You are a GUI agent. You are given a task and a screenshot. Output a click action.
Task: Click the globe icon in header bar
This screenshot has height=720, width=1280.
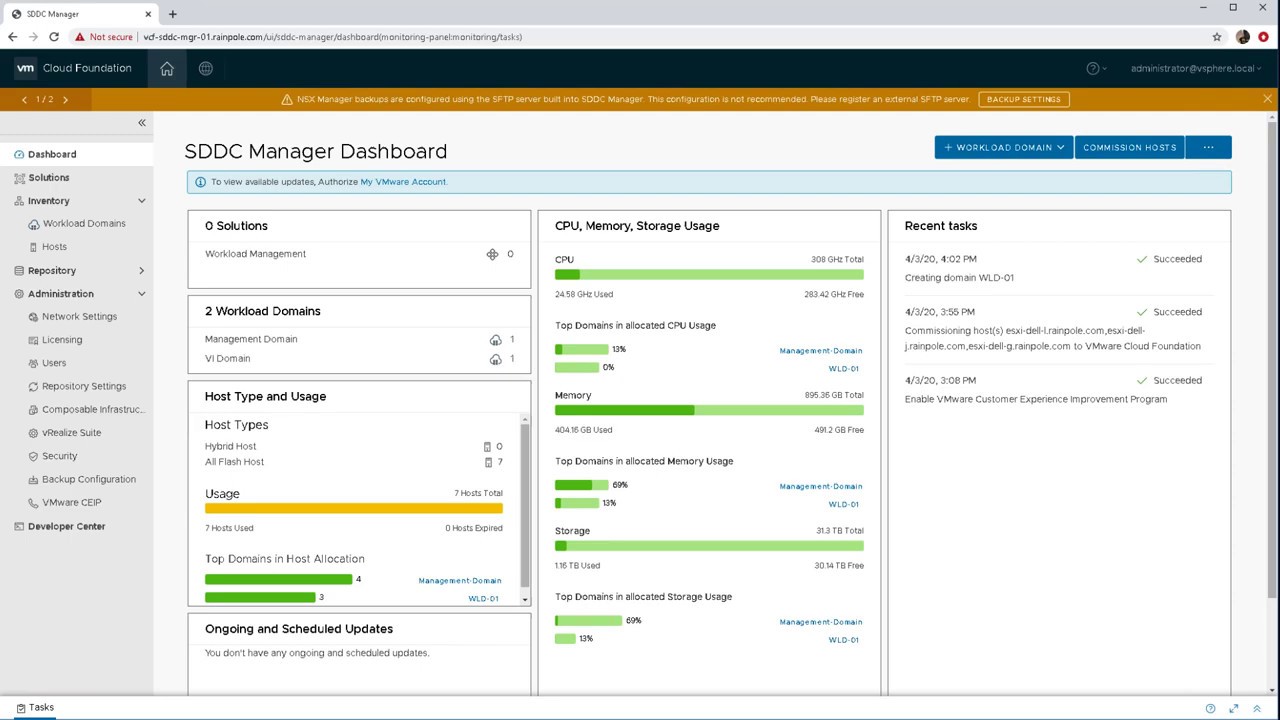[205, 68]
